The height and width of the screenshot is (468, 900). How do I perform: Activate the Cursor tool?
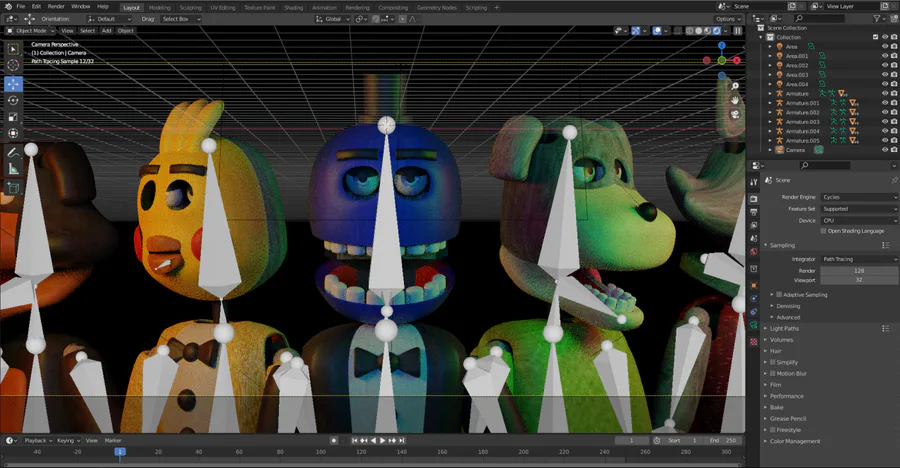click(x=13, y=65)
